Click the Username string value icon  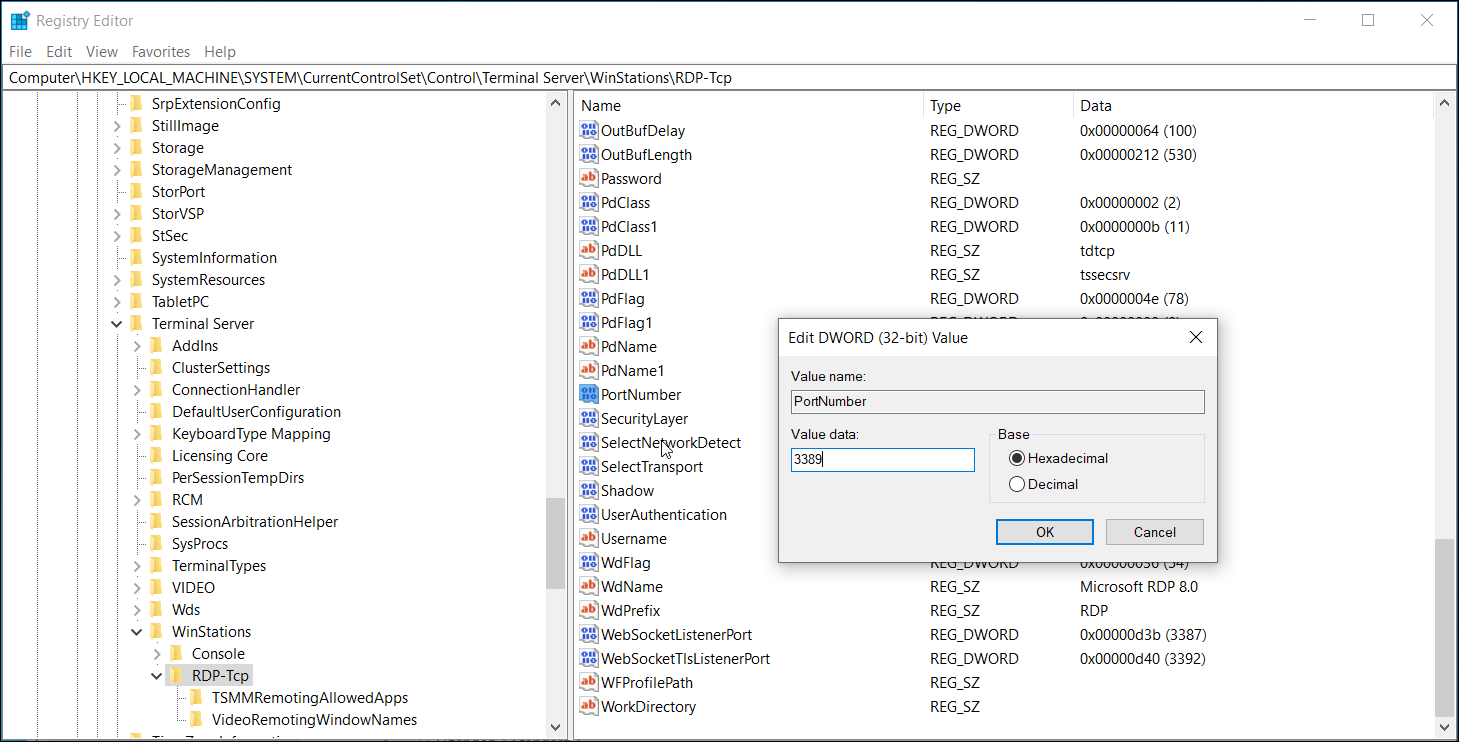pos(589,539)
